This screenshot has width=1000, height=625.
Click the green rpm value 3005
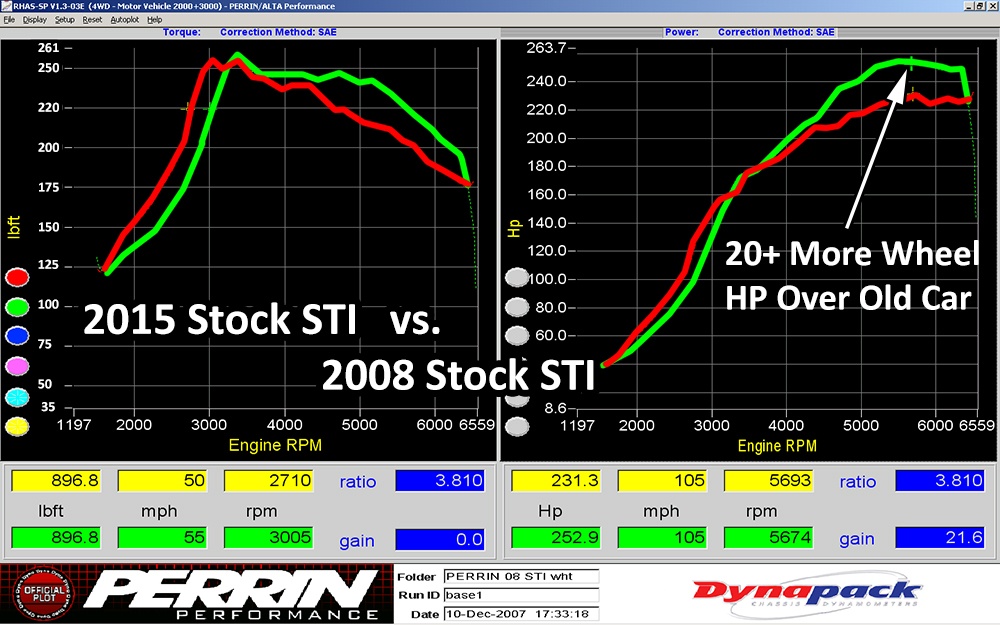pyautogui.click(x=268, y=537)
